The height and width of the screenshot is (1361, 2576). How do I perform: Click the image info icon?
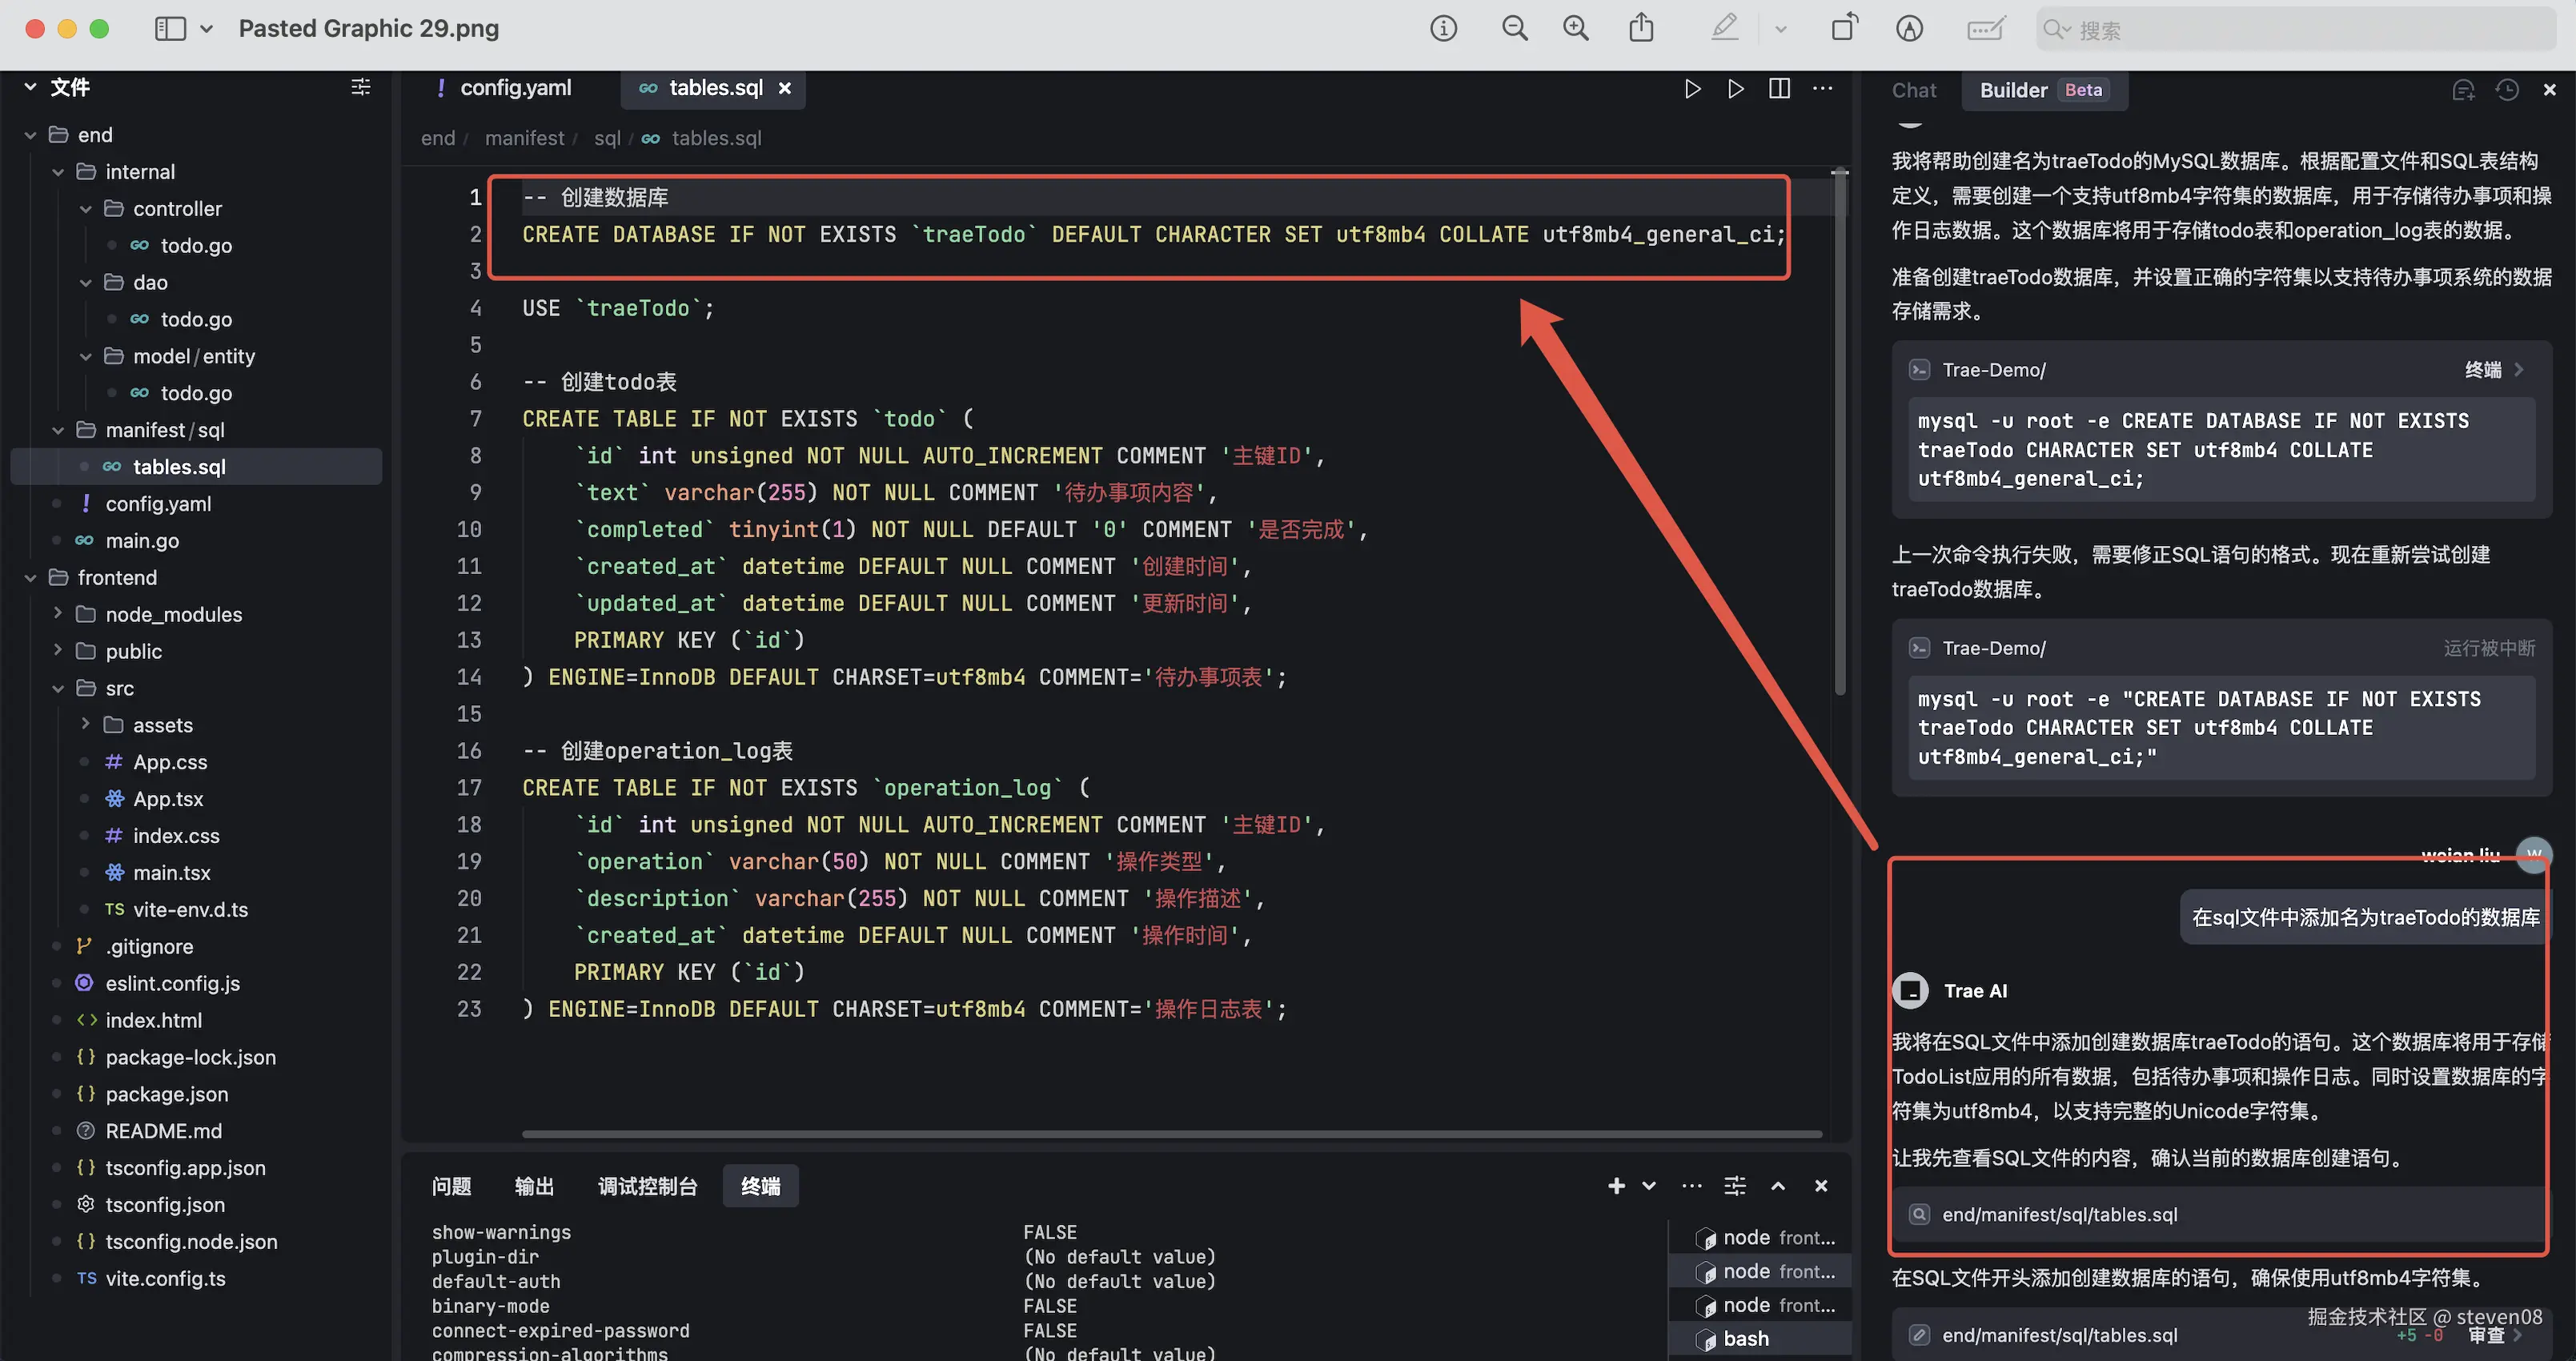[x=1443, y=28]
